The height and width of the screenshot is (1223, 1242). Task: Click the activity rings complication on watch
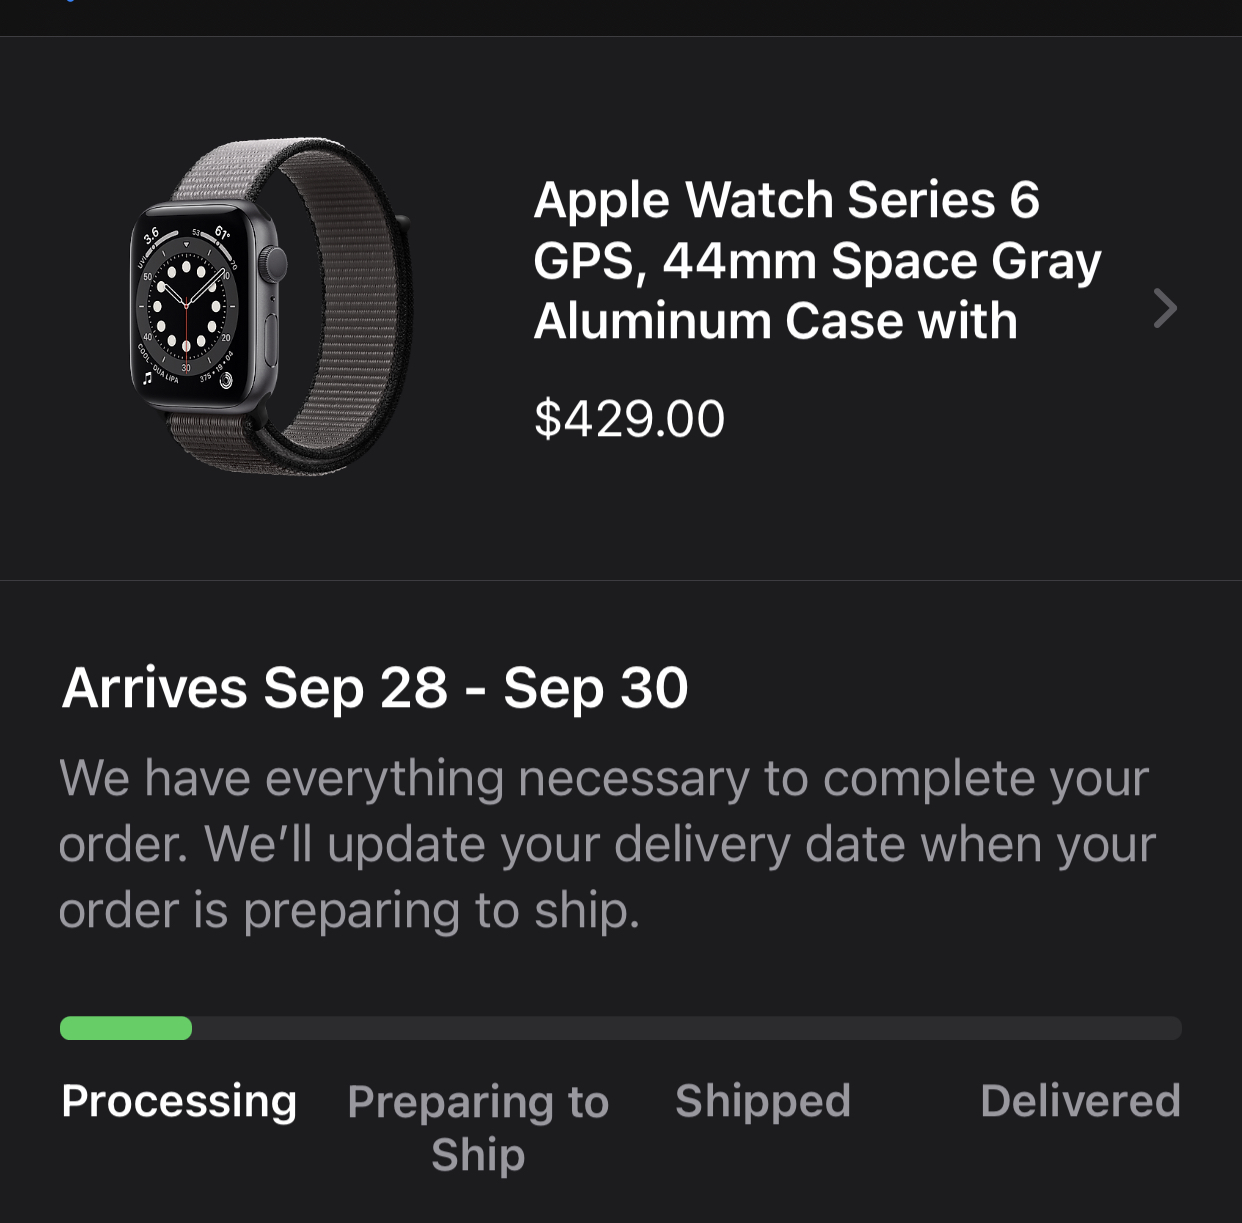tap(226, 378)
